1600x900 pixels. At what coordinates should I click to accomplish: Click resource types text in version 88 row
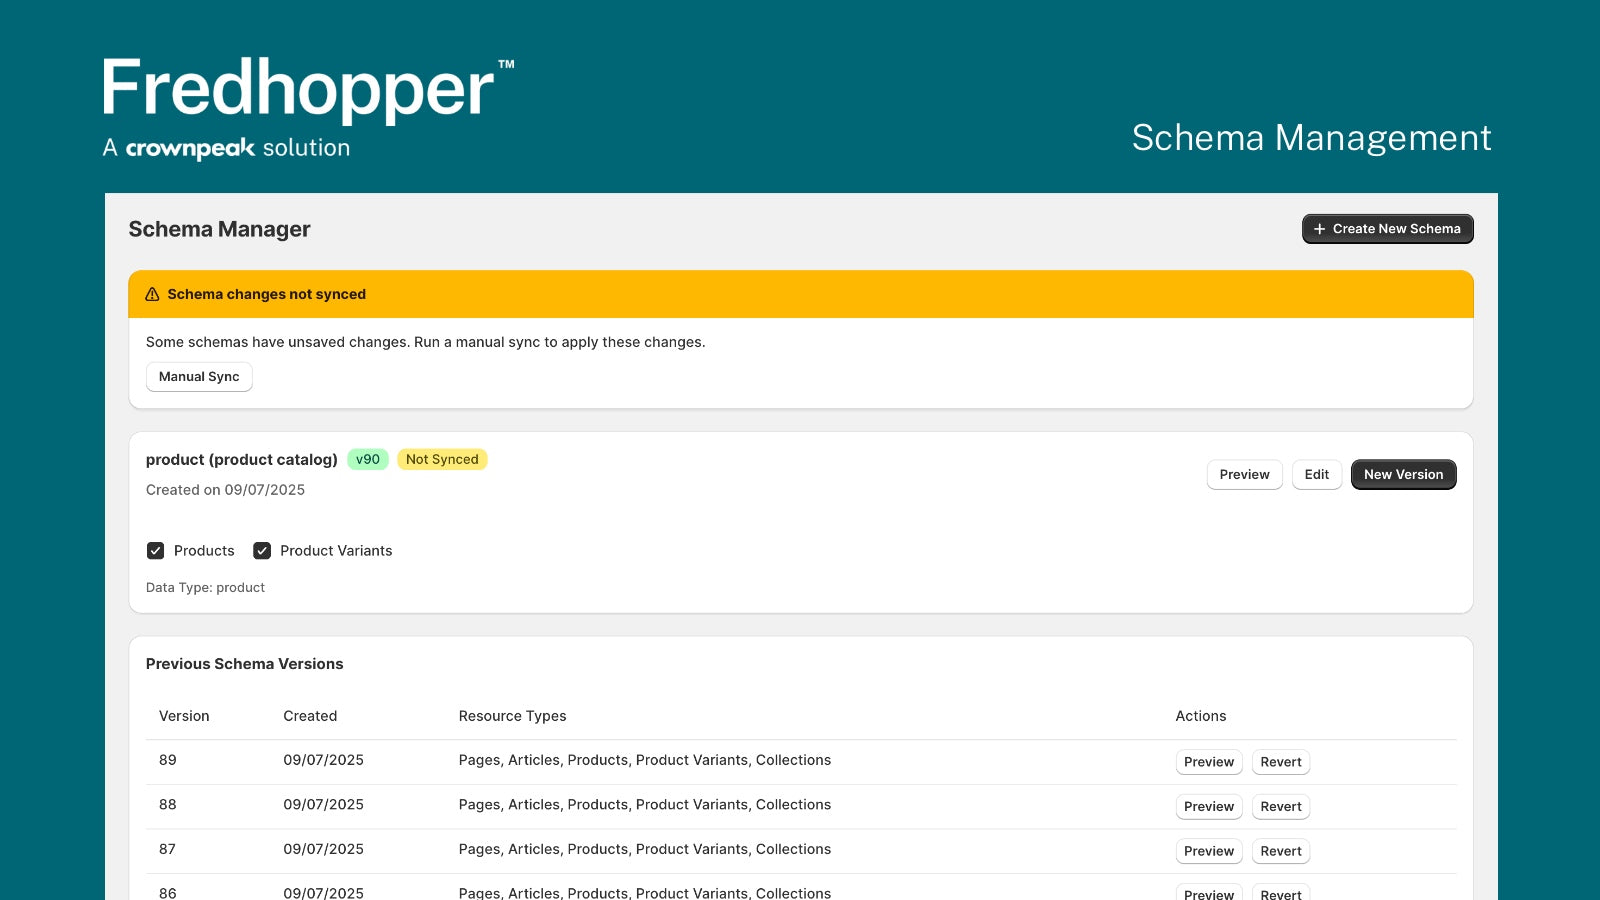tap(645, 805)
